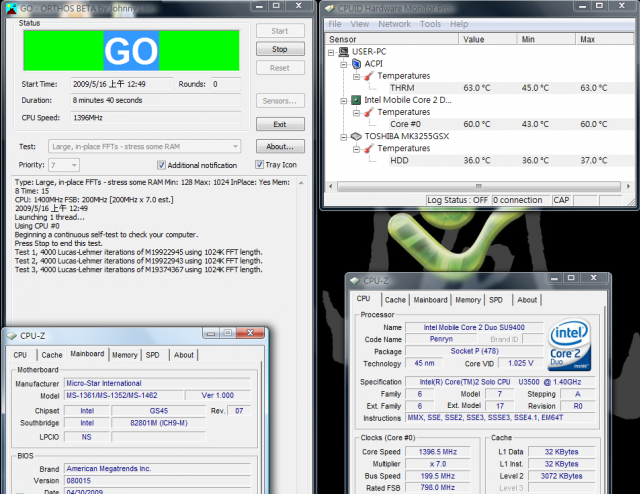Click thermometer icon under TOSHIBA Temperatures
This screenshot has height=494, width=640.
tap(369, 149)
